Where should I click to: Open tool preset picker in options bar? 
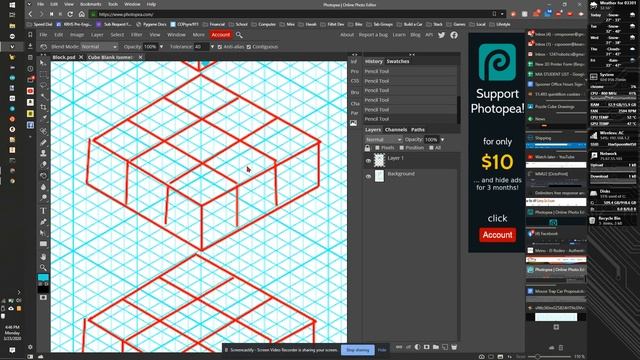[44, 47]
